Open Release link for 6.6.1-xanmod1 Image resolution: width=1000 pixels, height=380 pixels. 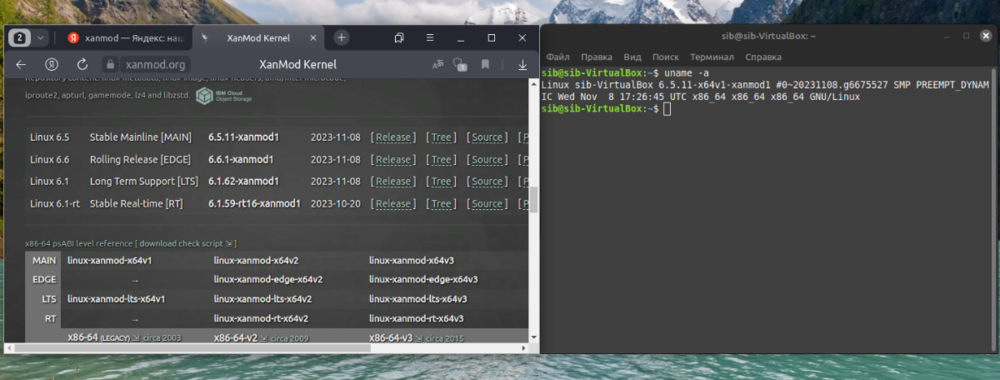pos(393,159)
